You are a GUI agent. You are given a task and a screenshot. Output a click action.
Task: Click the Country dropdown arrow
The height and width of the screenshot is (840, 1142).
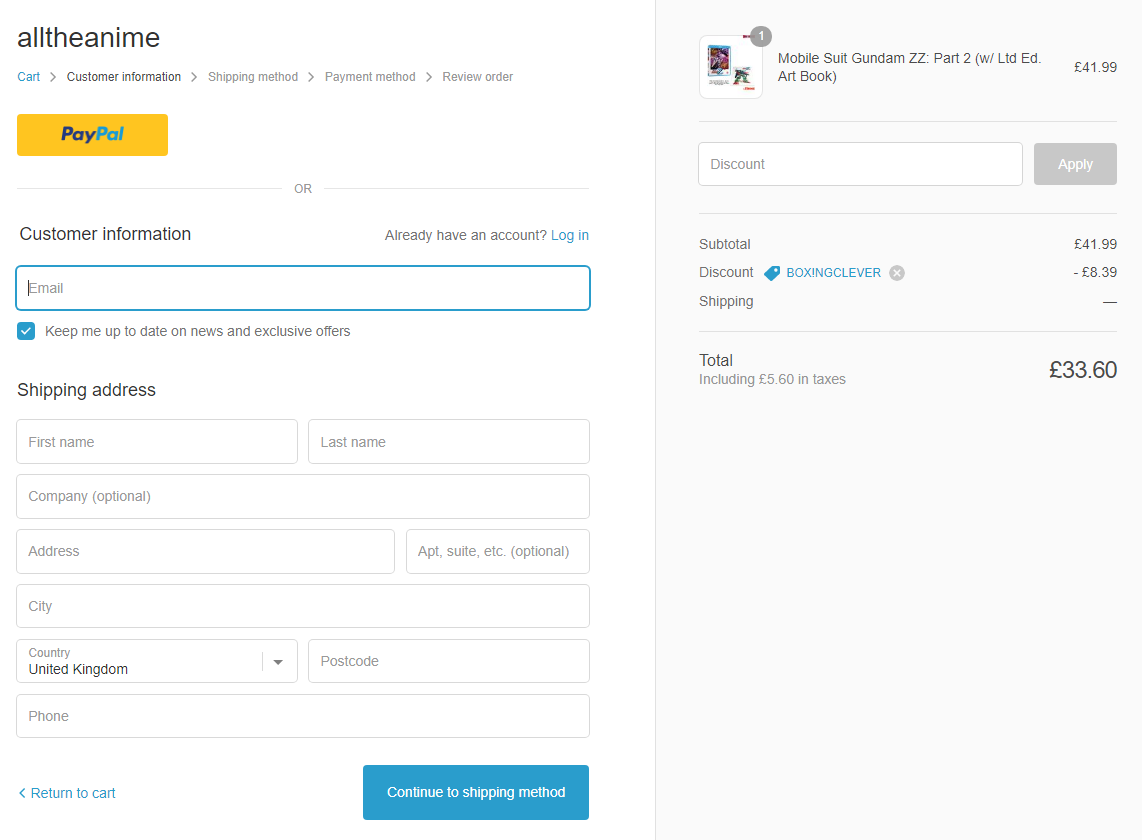point(279,662)
